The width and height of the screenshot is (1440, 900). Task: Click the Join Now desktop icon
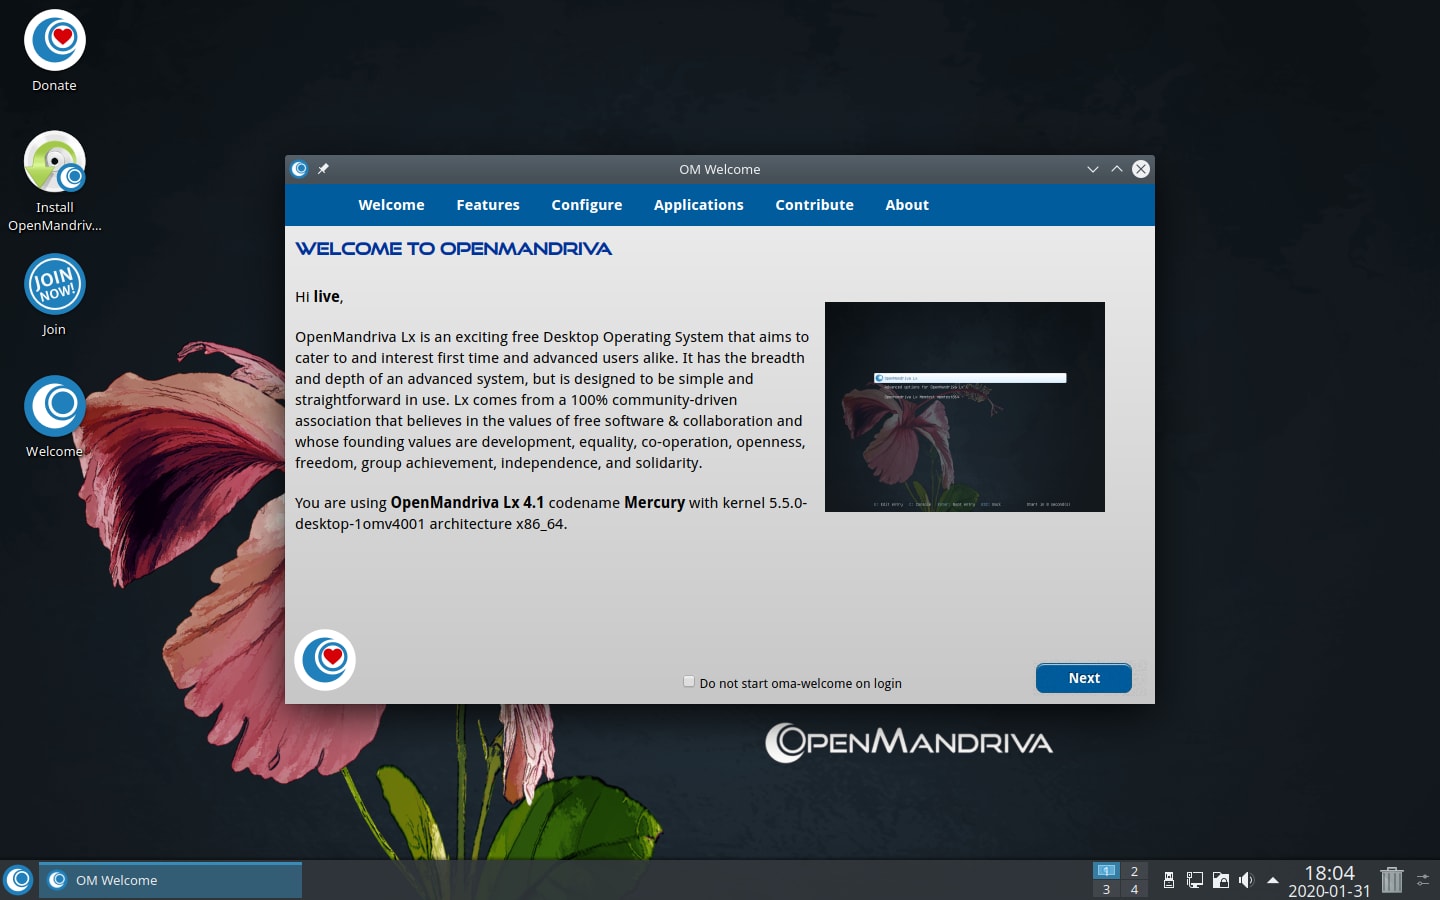point(55,285)
